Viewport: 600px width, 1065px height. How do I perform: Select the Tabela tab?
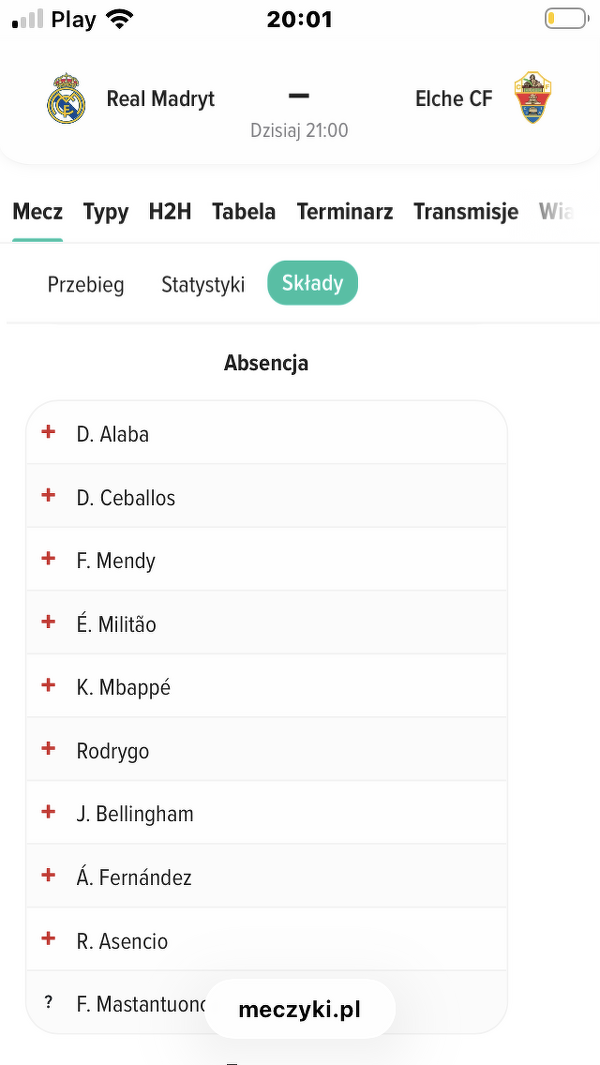[x=244, y=212]
